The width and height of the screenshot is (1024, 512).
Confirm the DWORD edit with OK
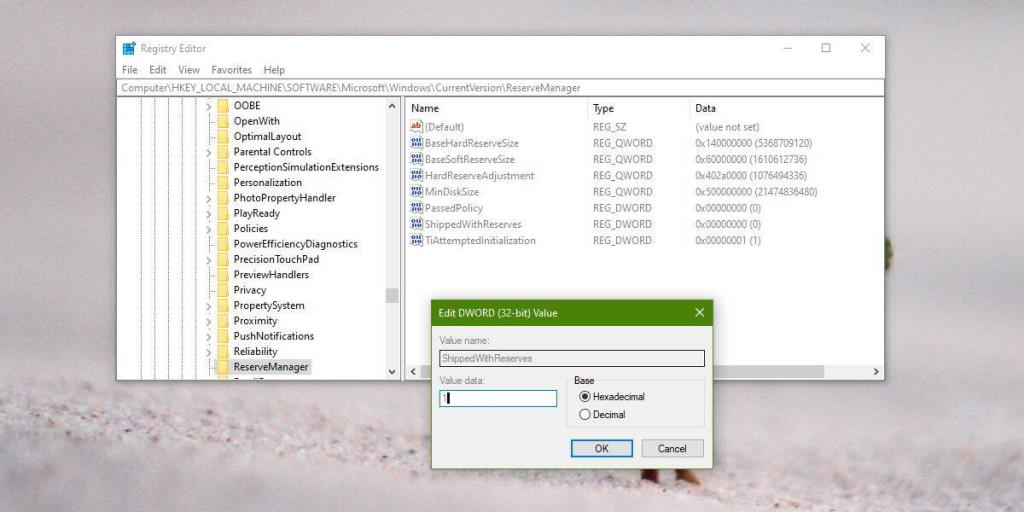coord(601,449)
